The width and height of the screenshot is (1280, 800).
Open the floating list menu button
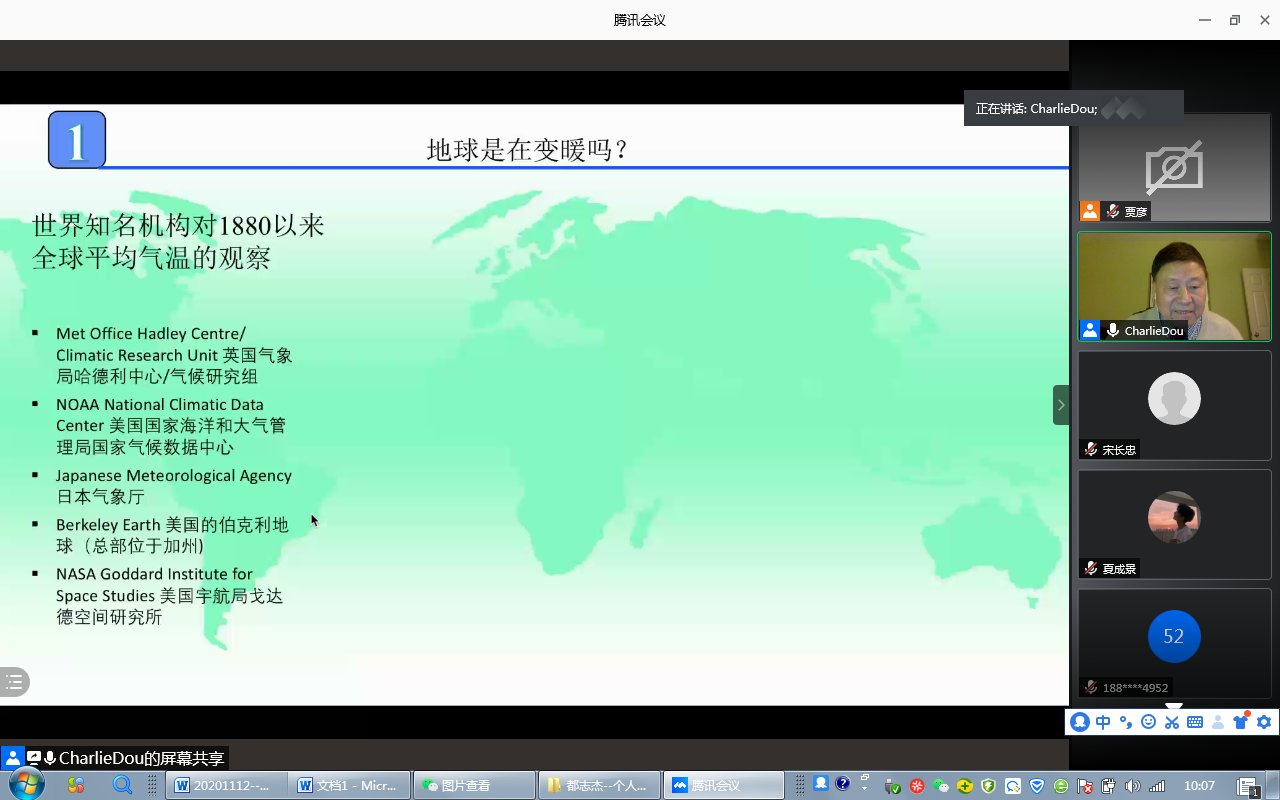[14, 682]
